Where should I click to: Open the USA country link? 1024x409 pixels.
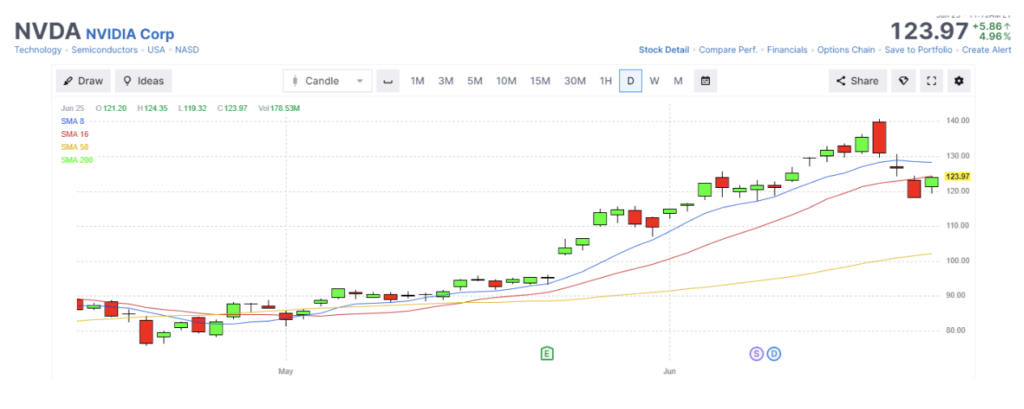(x=157, y=50)
